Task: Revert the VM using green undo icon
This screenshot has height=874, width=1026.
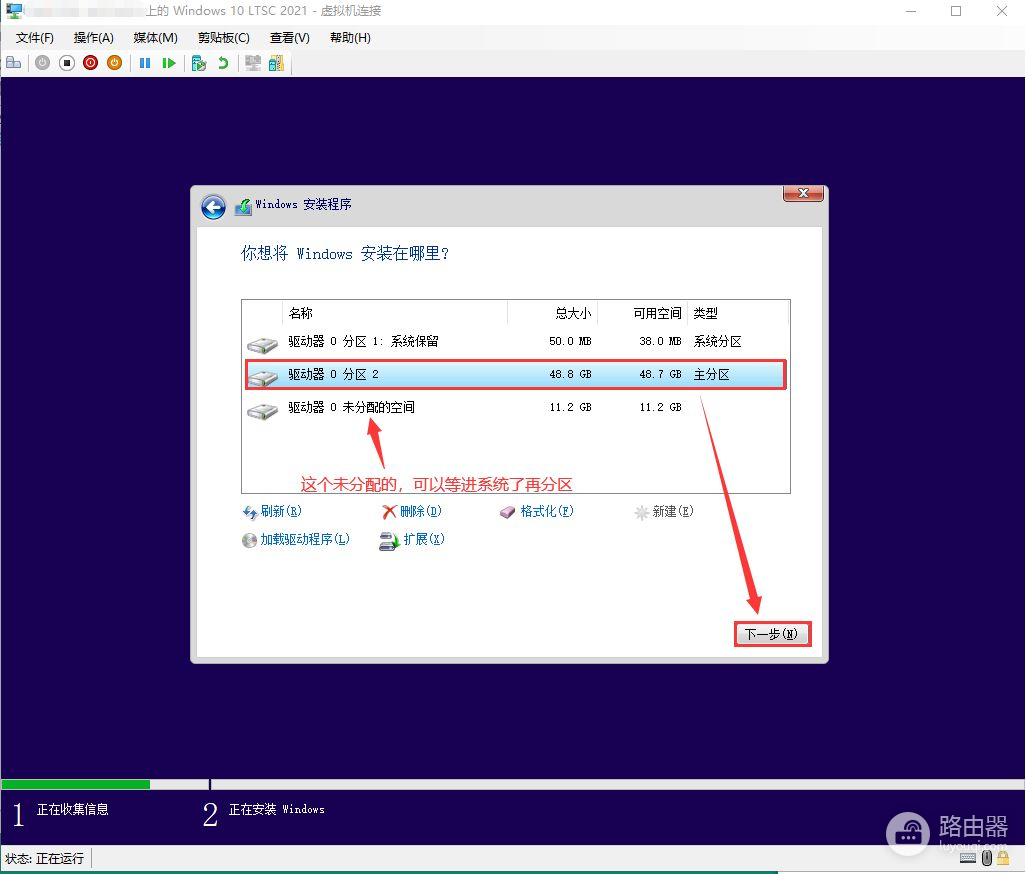Action: (223, 63)
